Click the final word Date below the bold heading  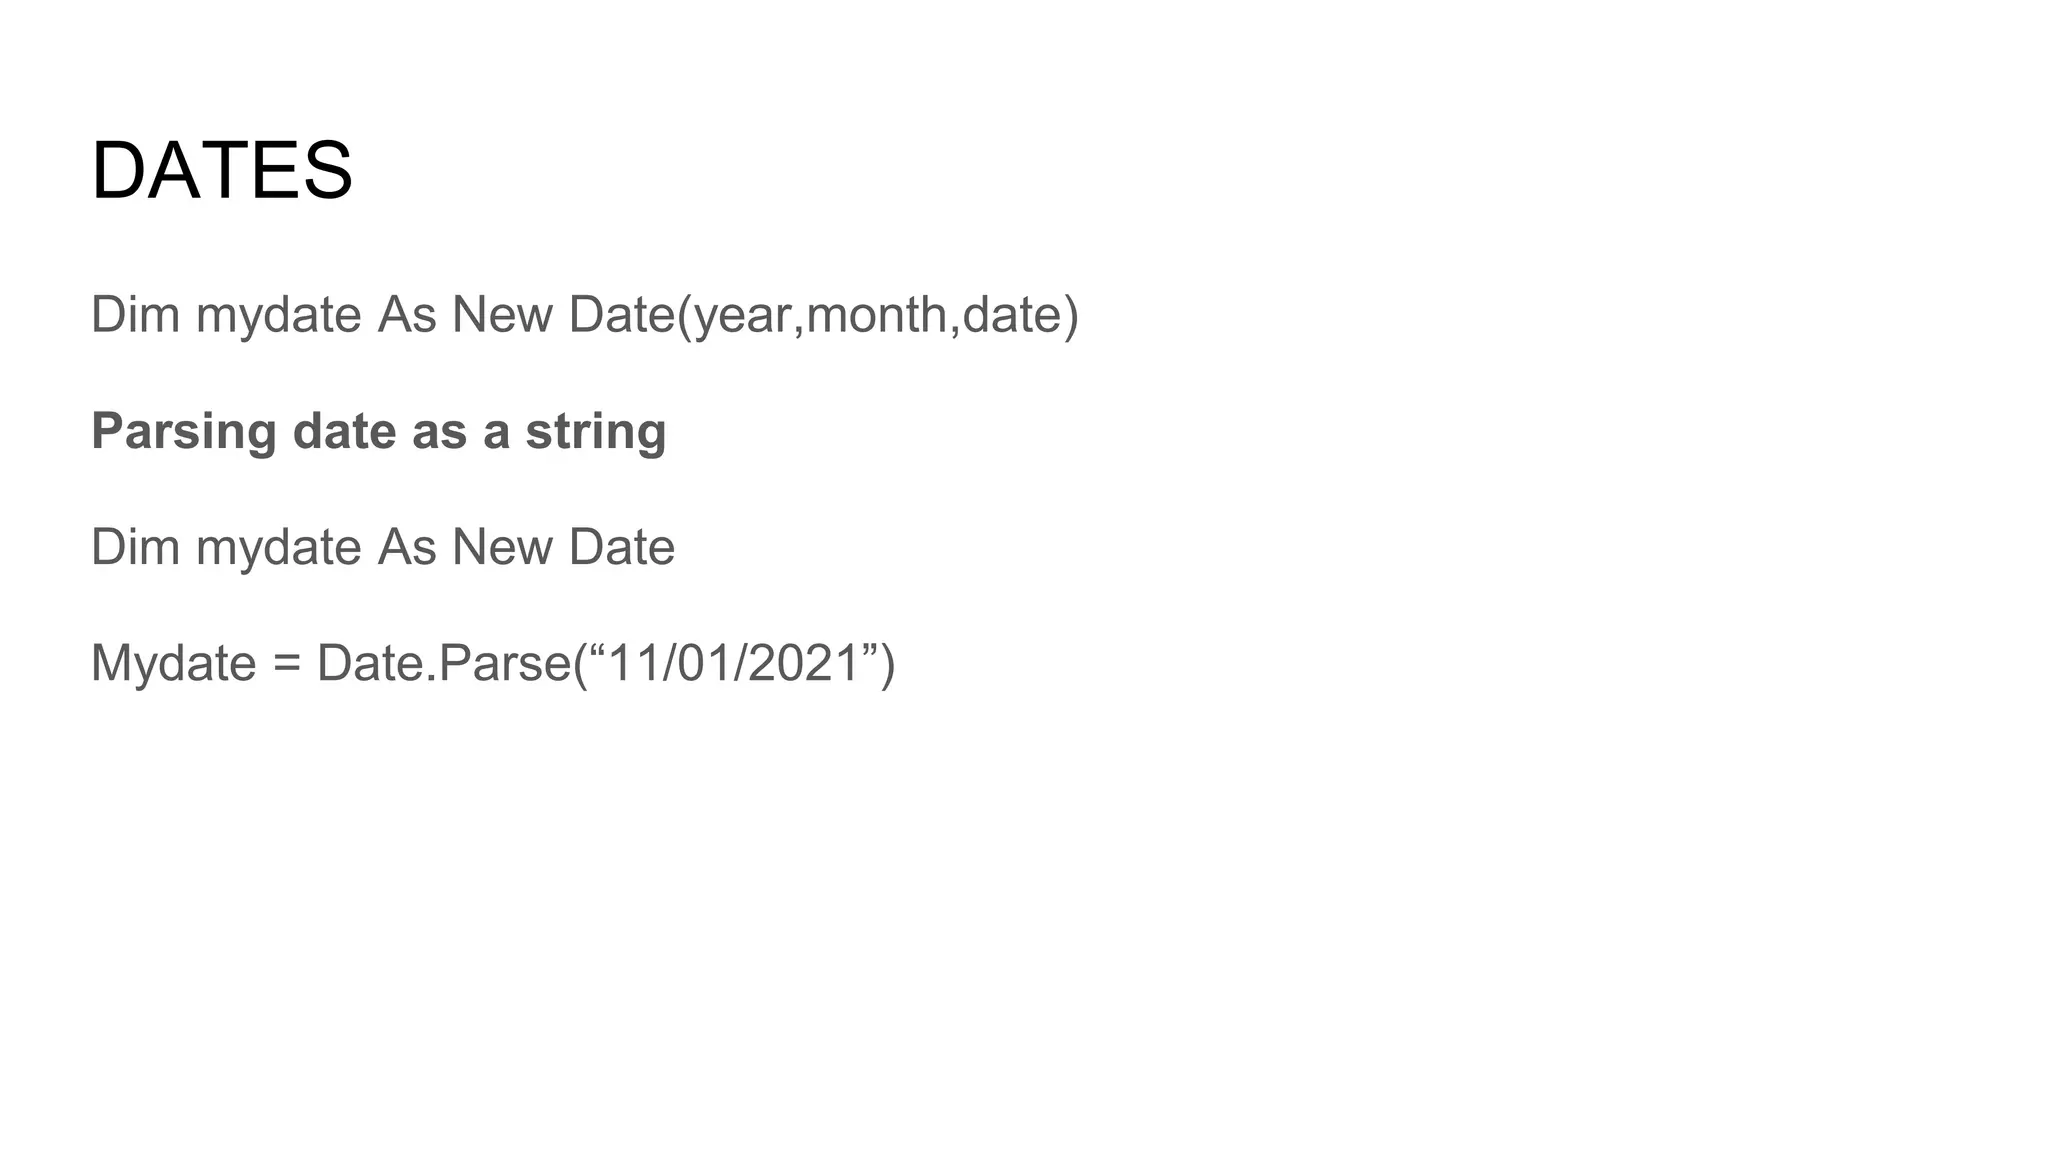pyautogui.click(x=622, y=548)
